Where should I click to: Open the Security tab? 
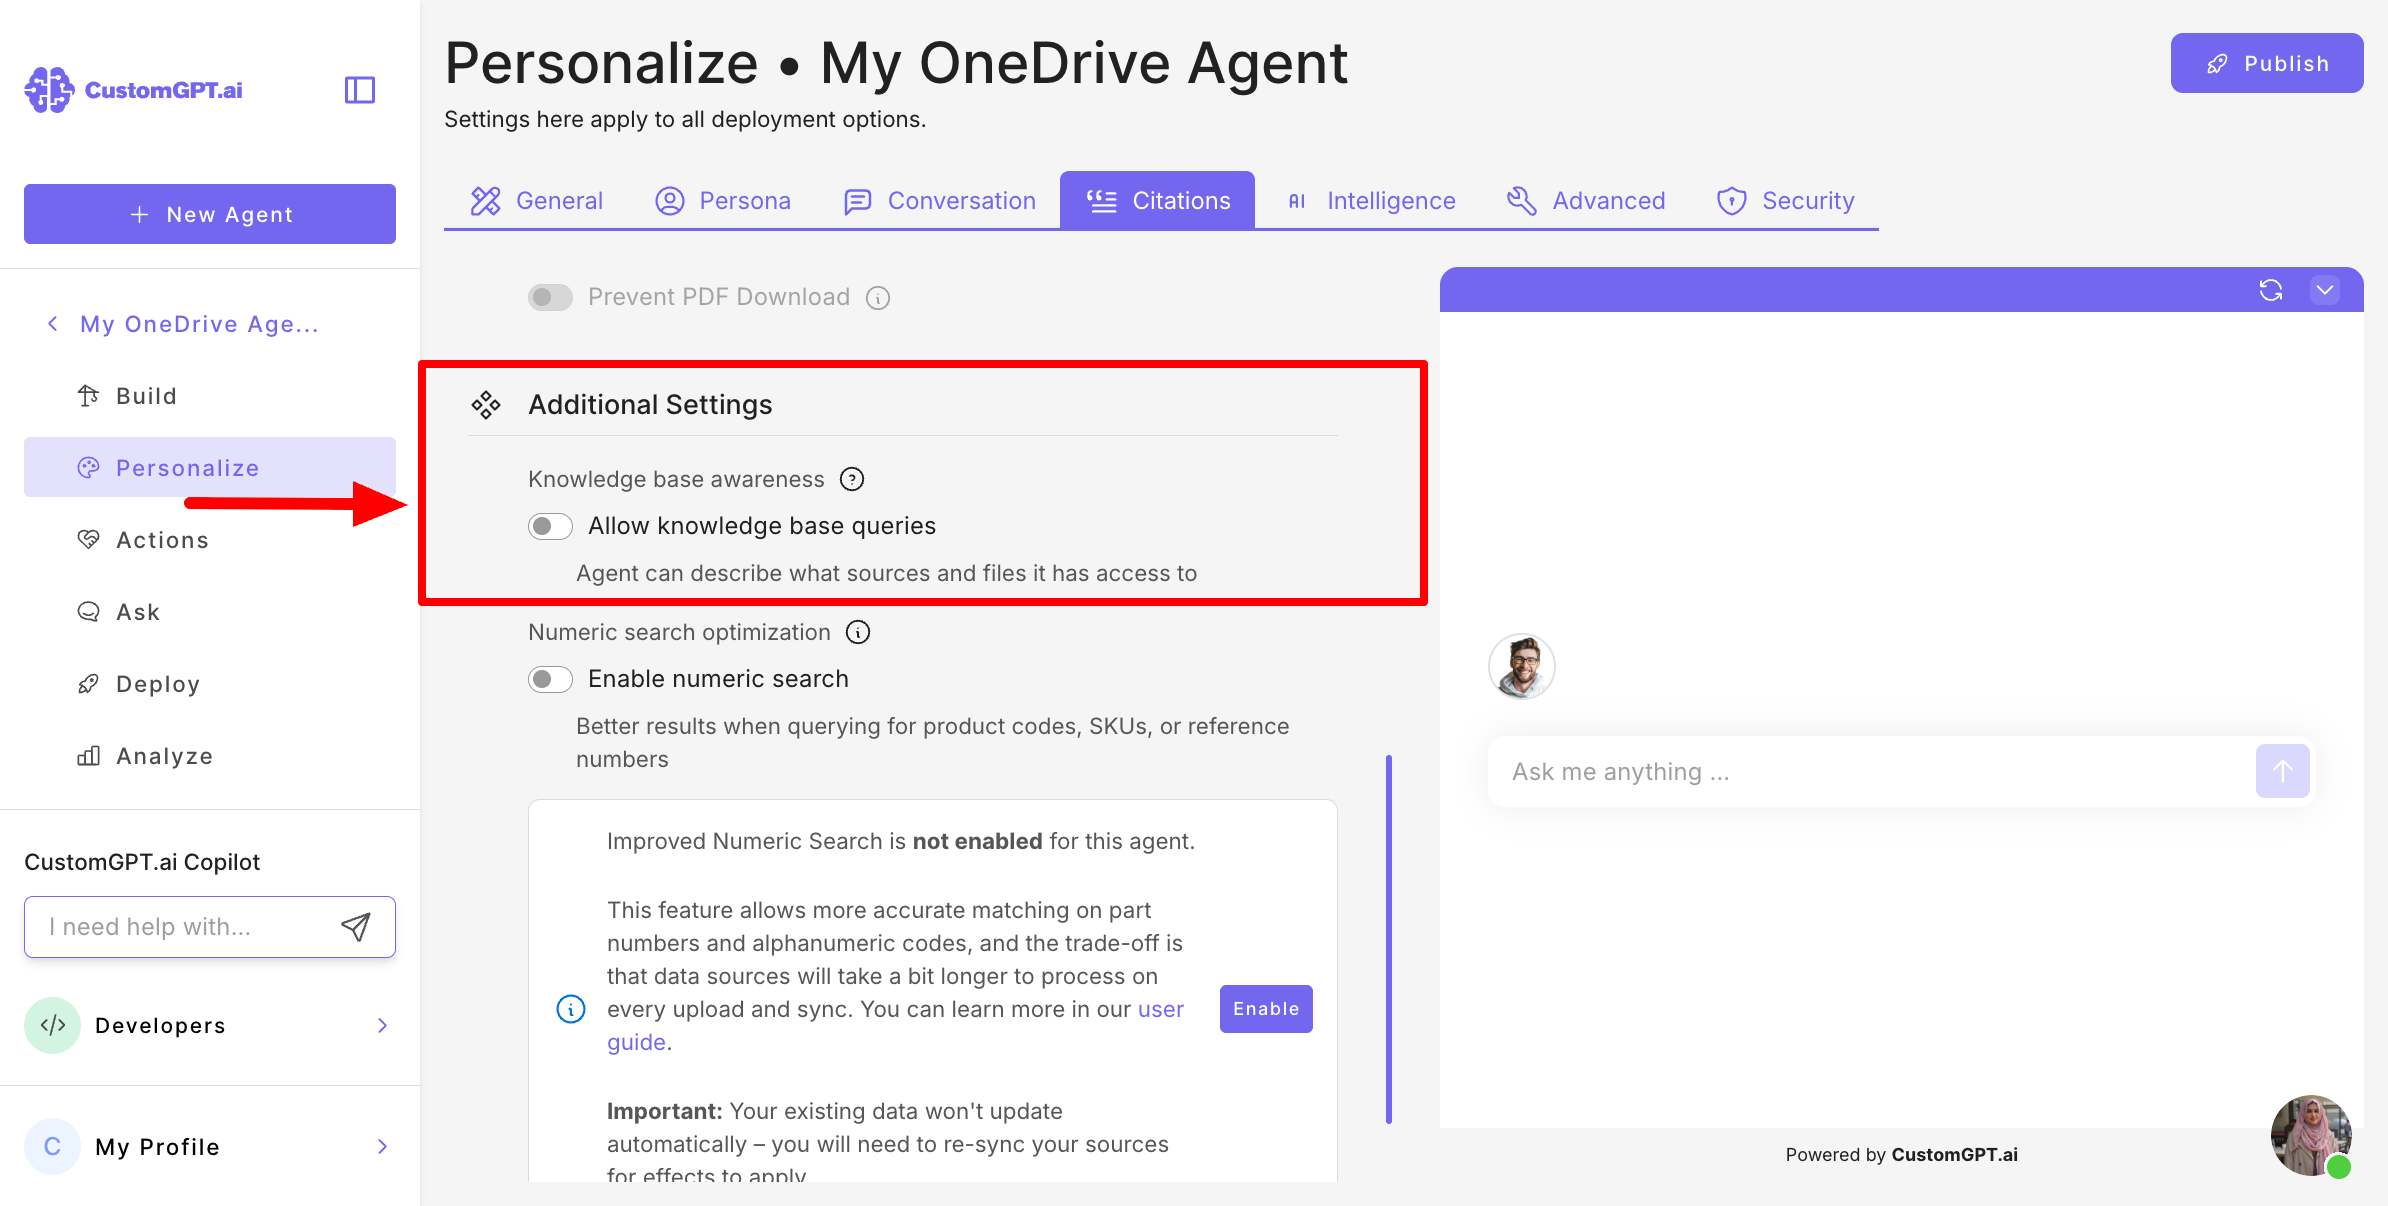[1785, 201]
